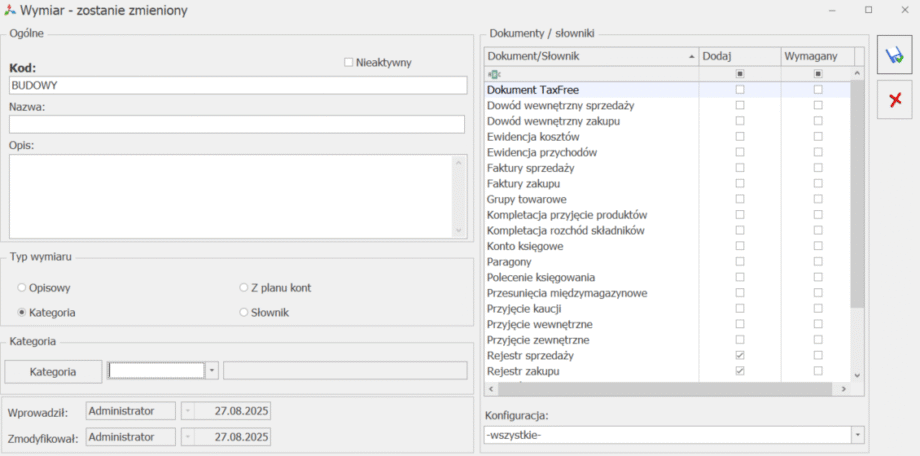Uncheck Dodaj for Rejestr sprzedaży
The height and width of the screenshot is (456, 920).
[x=739, y=355]
